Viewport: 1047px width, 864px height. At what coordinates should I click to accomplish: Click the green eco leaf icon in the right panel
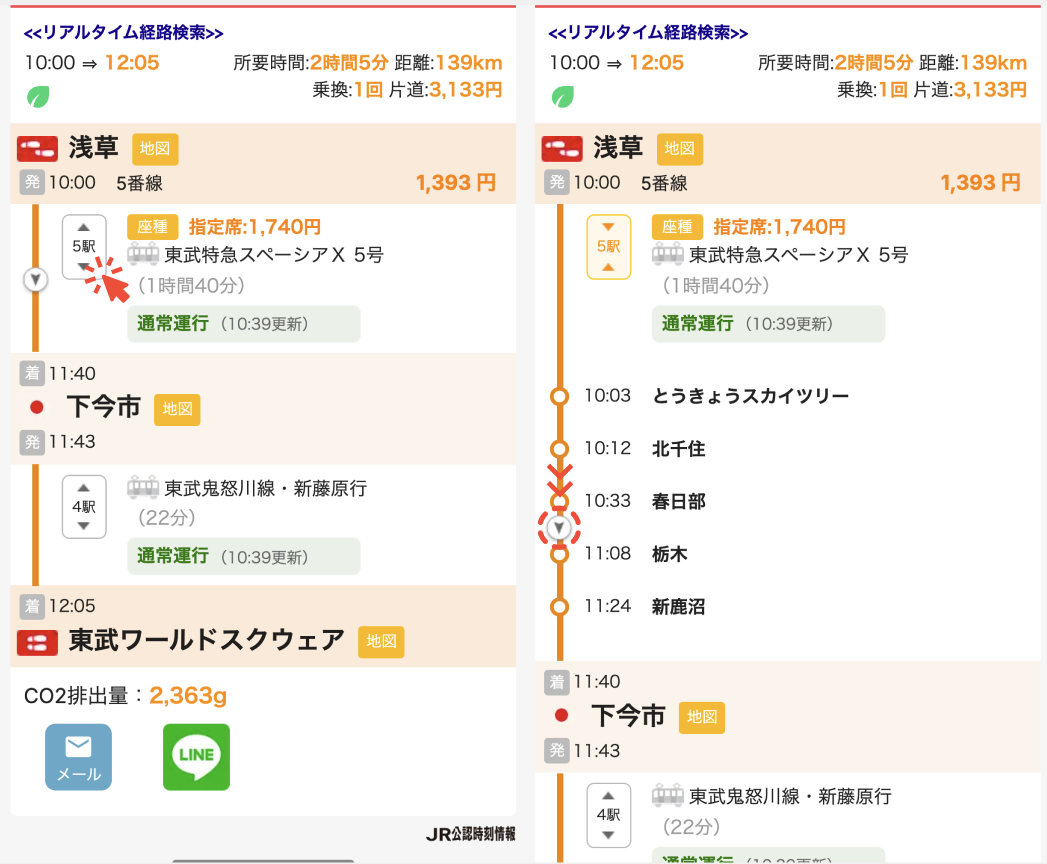tap(563, 97)
